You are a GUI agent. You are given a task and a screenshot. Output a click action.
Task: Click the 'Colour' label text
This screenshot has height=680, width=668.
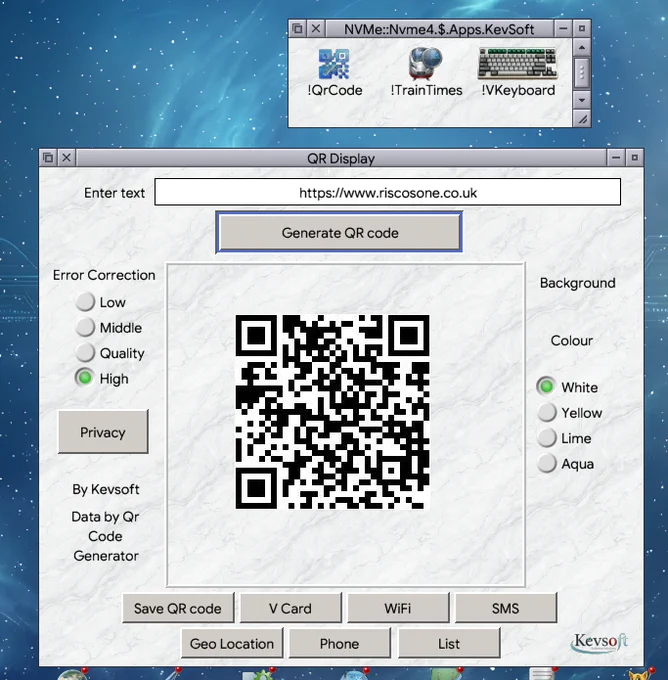[x=572, y=340]
